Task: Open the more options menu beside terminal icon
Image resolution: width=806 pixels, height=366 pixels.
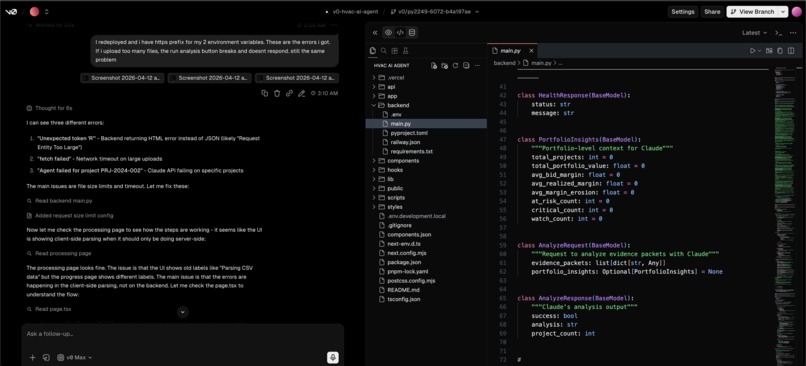Action: [x=792, y=33]
